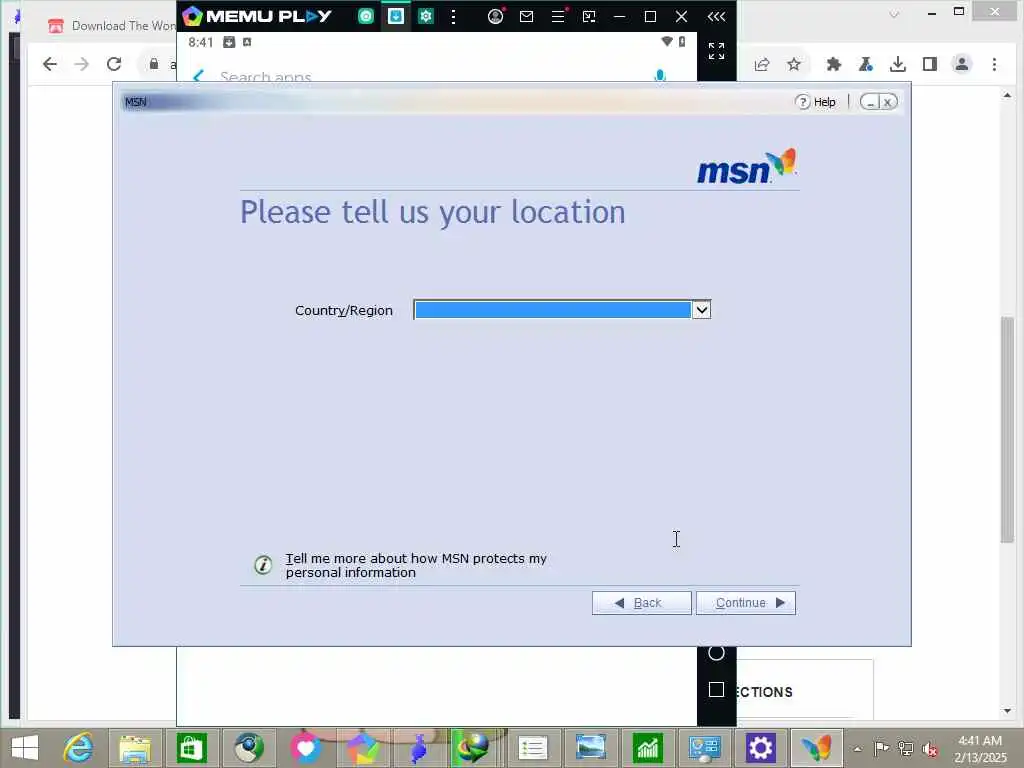
Task: Open File Explorer from taskbar
Action: click(x=135, y=748)
